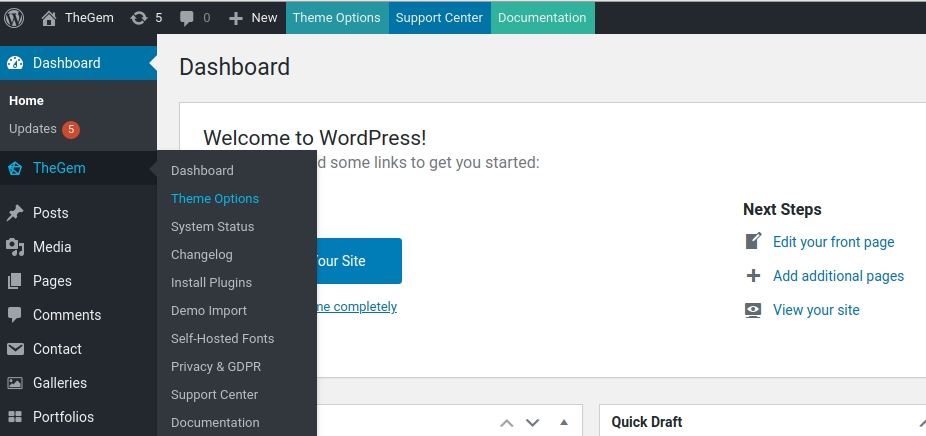Screen dimensions: 926x436
Task: Click the Edit your front page link
Action: click(x=833, y=242)
